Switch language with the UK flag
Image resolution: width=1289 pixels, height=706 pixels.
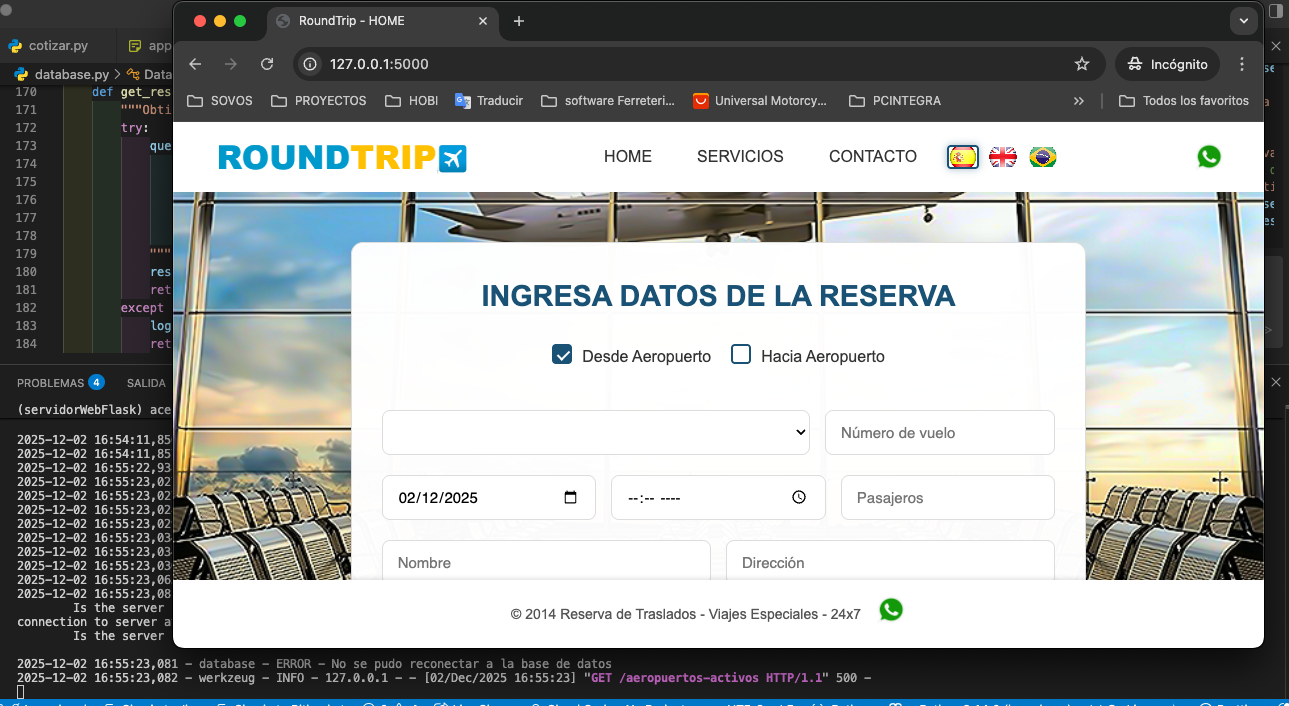pyautogui.click(x=1003, y=157)
